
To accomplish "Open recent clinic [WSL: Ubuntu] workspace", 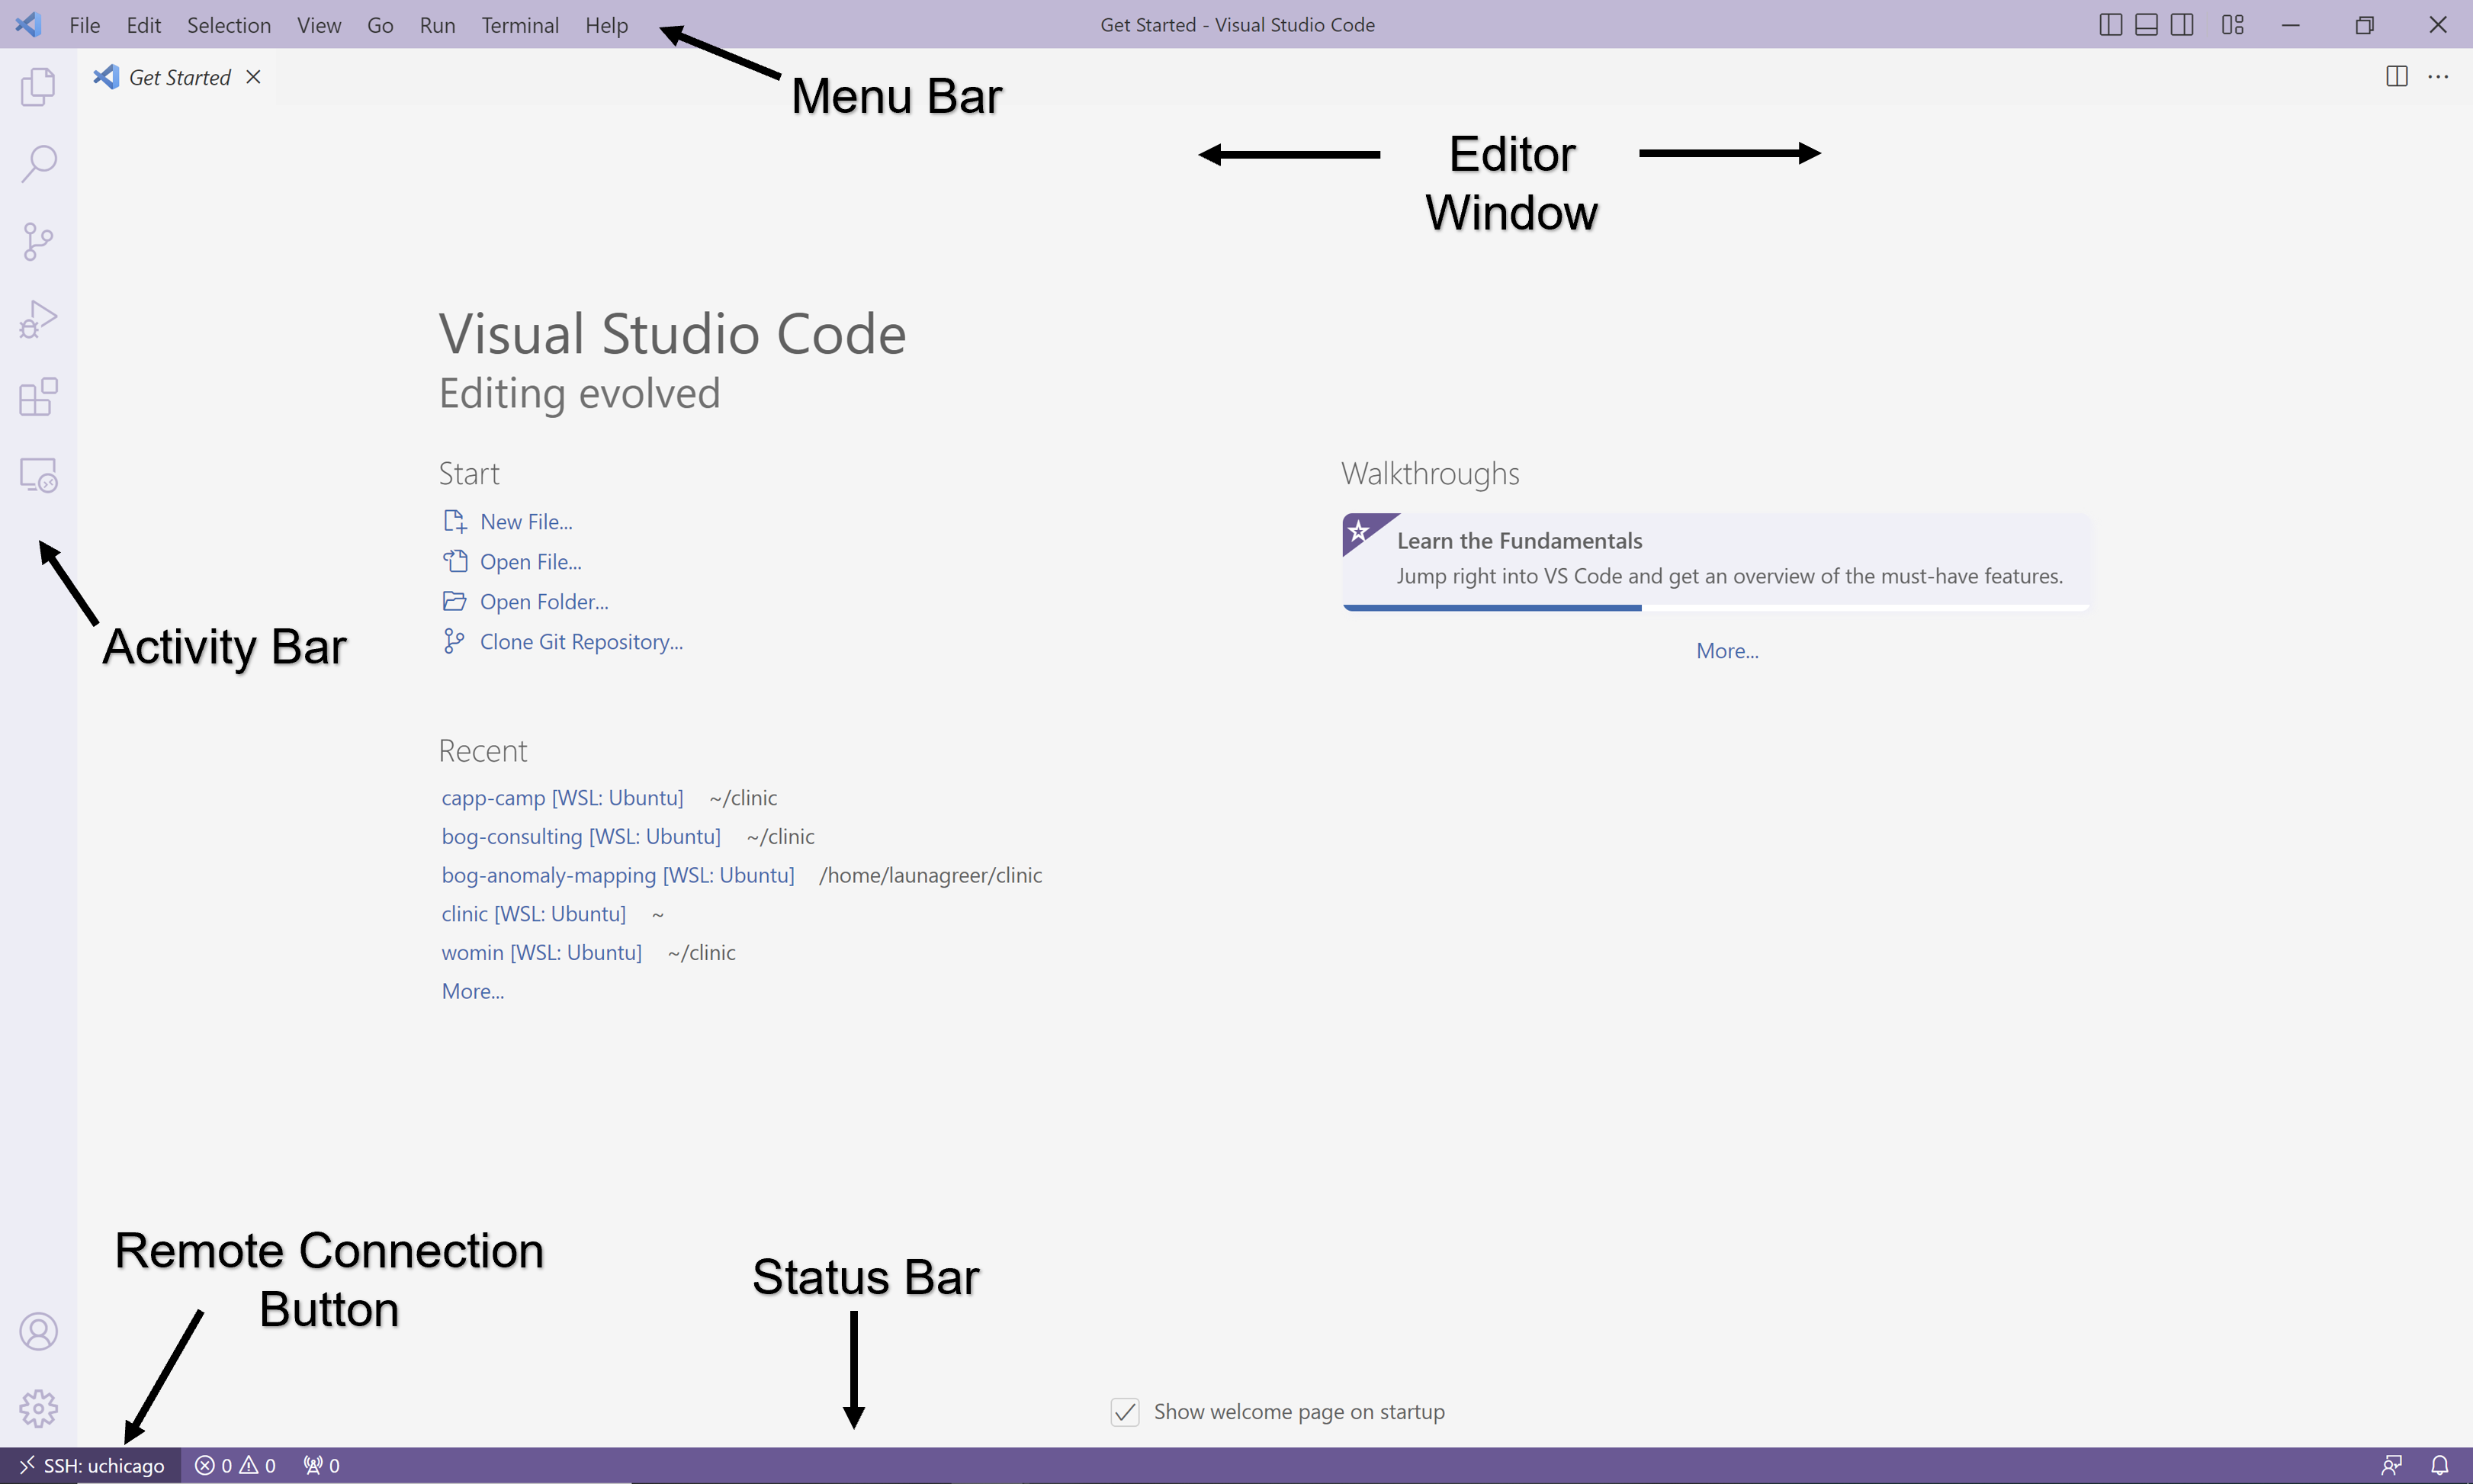I will click(x=533, y=914).
